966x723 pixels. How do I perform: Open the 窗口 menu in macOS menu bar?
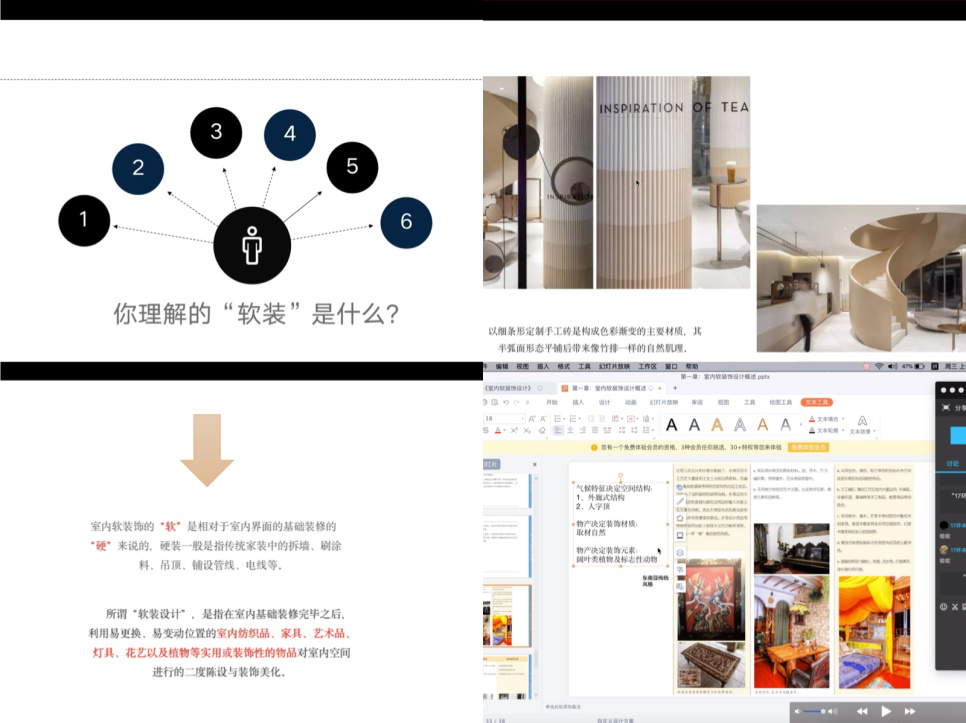point(672,366)
